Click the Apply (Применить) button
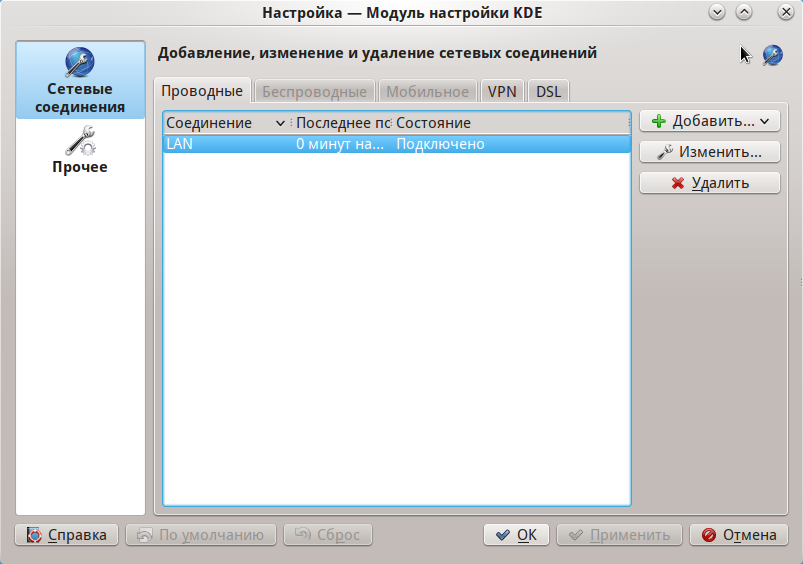Screen dimensions: 803x564 point(620,535)
